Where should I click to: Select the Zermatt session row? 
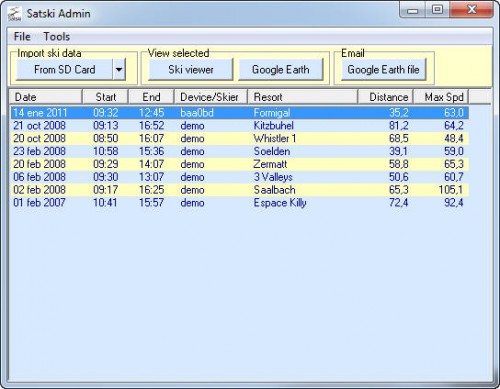(240, 164)
